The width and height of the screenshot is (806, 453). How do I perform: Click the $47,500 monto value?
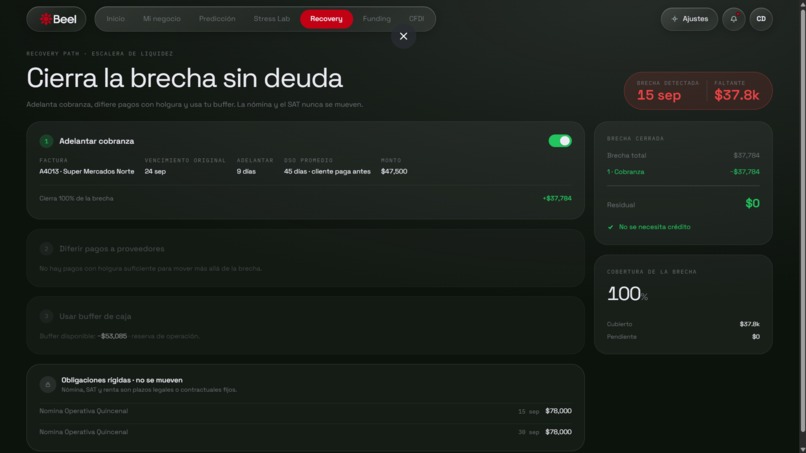[x=394, y=171]
